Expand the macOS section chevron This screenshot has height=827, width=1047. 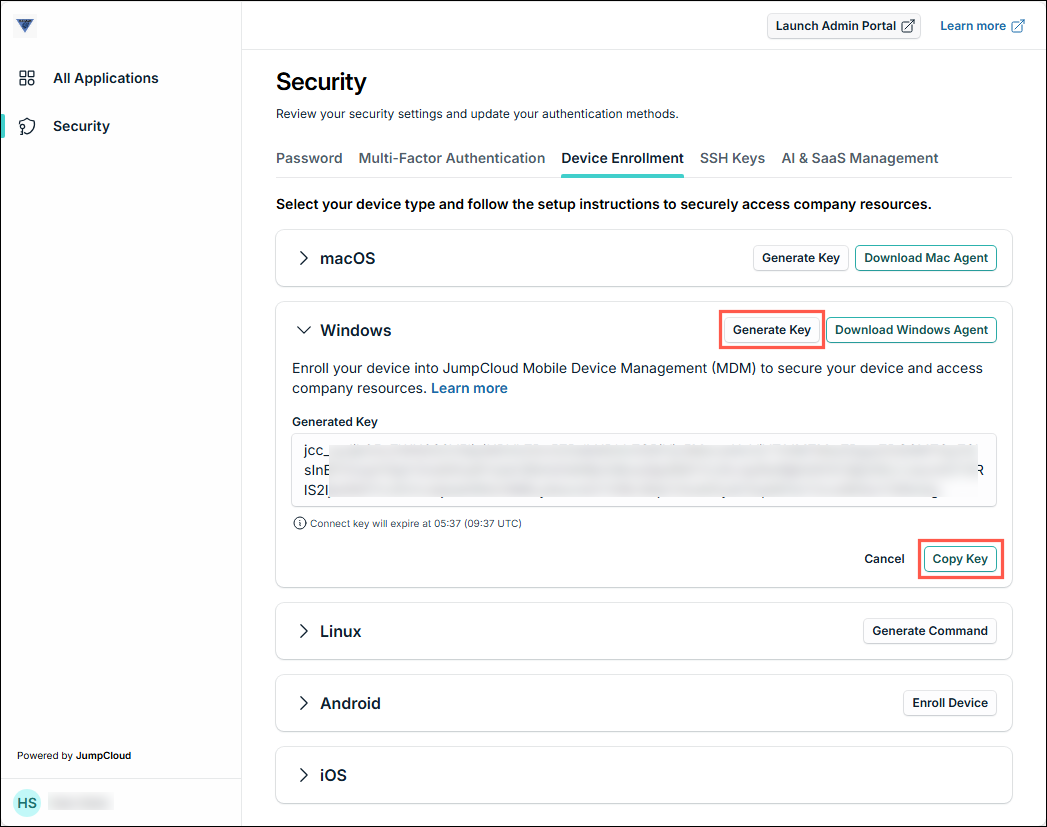[304, 258]
